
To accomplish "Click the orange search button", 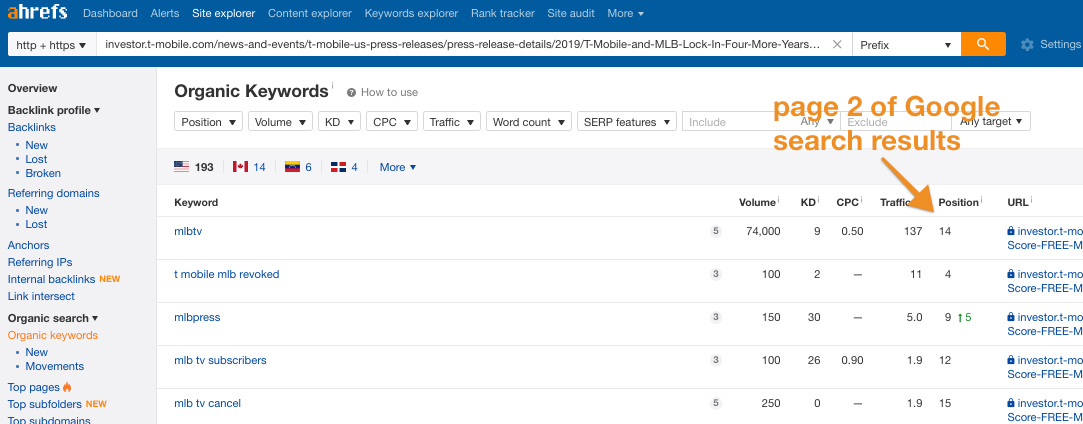I will point(983,44).
